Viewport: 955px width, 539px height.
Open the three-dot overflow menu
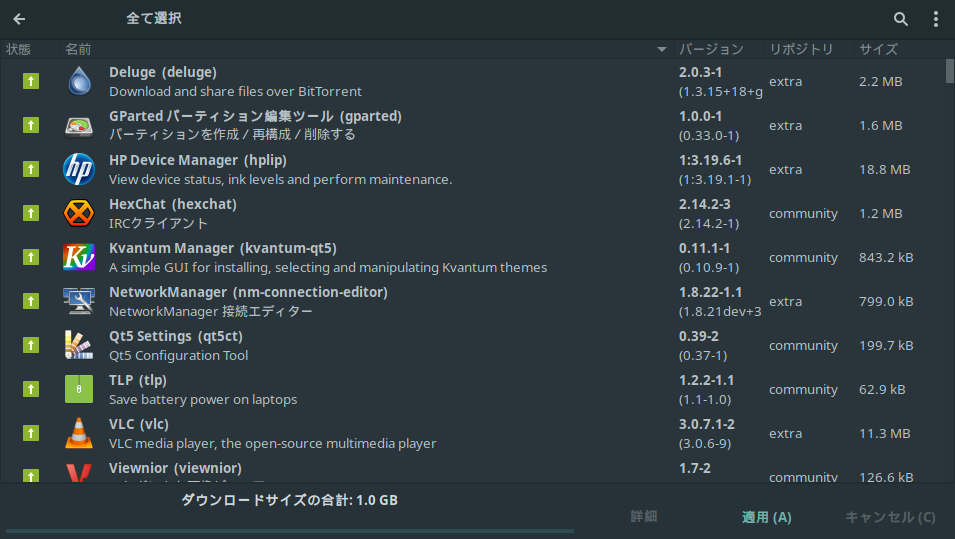tap(936, 19)
